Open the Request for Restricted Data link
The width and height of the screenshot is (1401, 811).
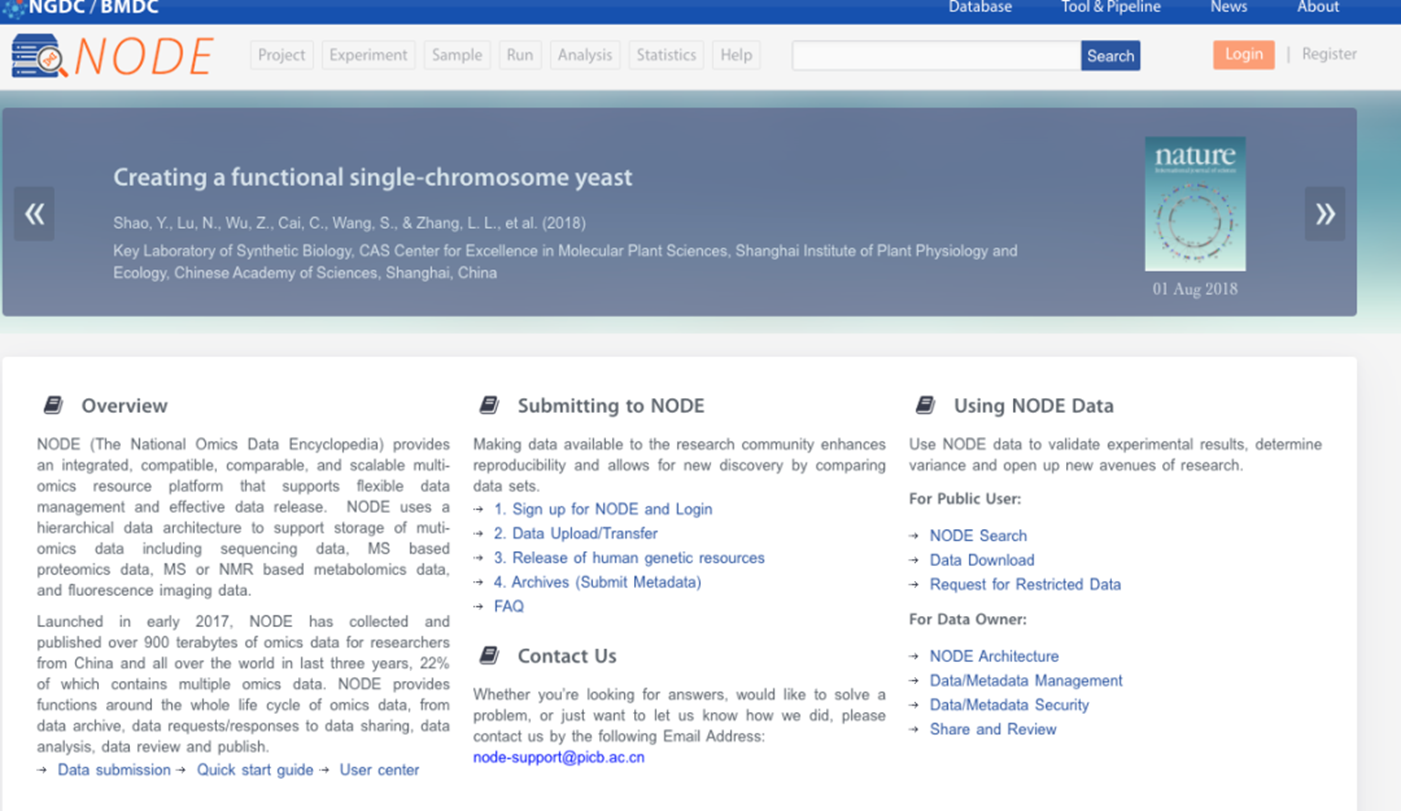tap(1025, 584)
